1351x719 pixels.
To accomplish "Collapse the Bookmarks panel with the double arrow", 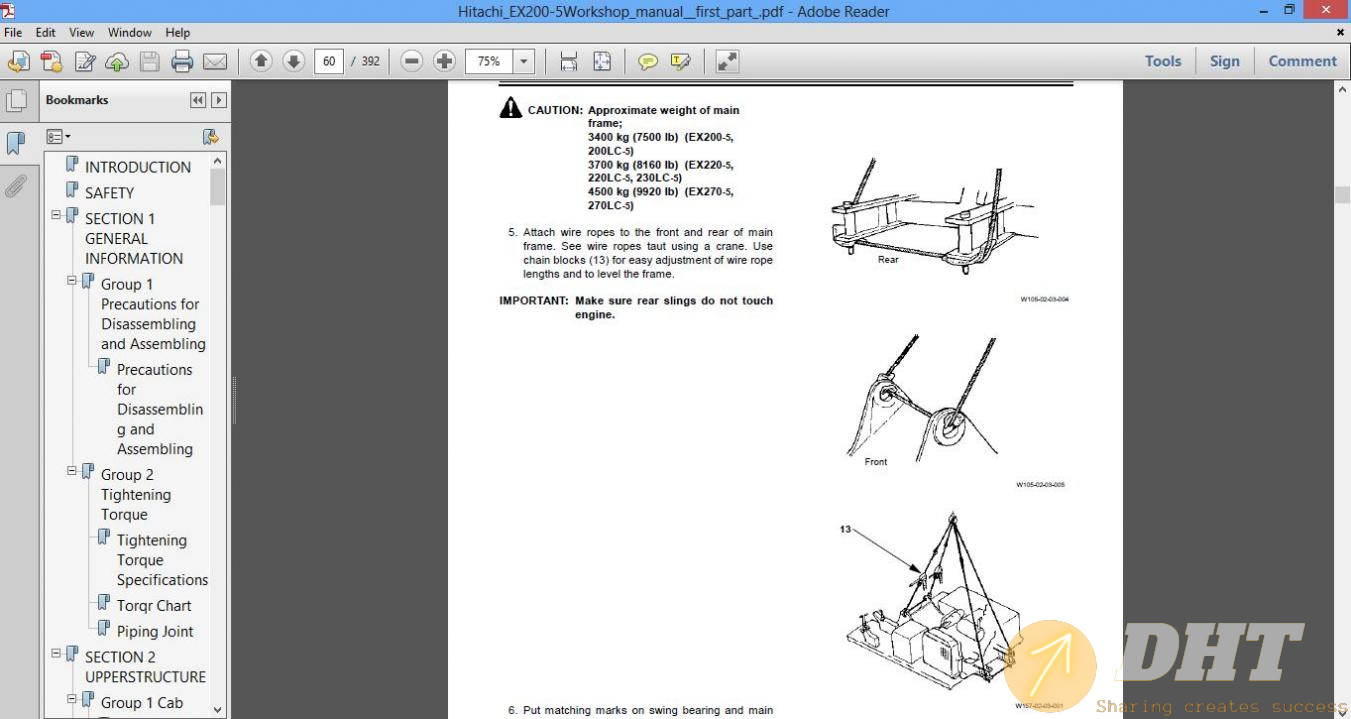I will pyautogui.click(x=198, y=100).
